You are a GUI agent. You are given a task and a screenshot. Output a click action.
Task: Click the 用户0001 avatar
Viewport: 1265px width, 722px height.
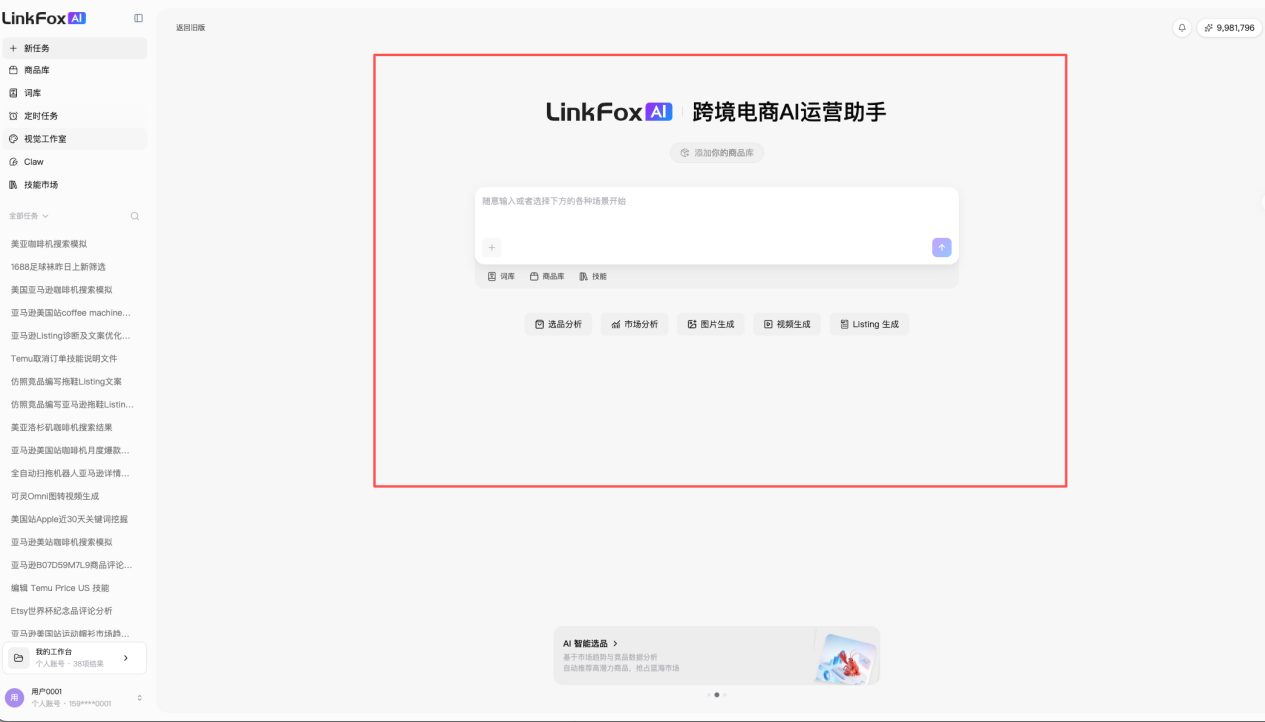(x=15, y=697)
